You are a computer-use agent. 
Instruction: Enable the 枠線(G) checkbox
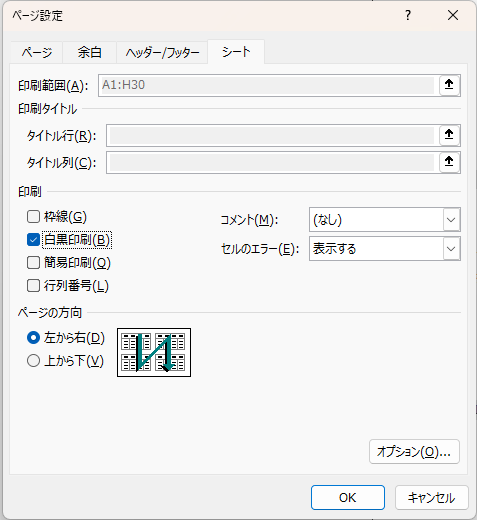point(33,217)
